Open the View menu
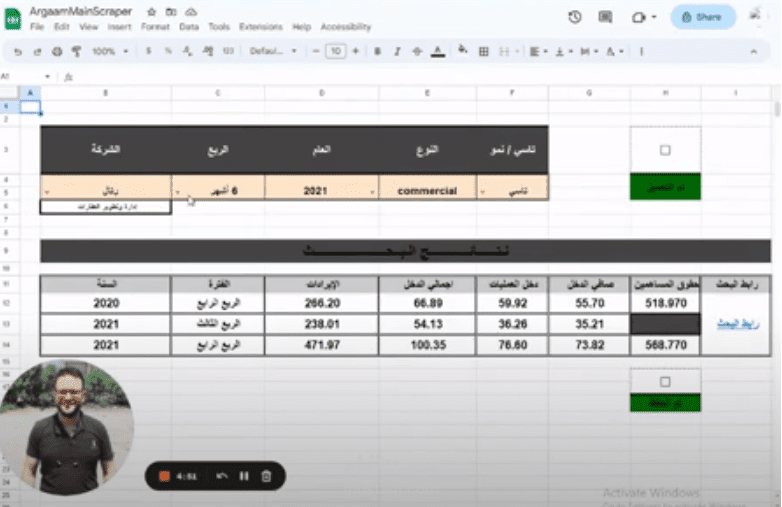The width and height of the screenshot is (782, 507). click(x=88, y=27)
